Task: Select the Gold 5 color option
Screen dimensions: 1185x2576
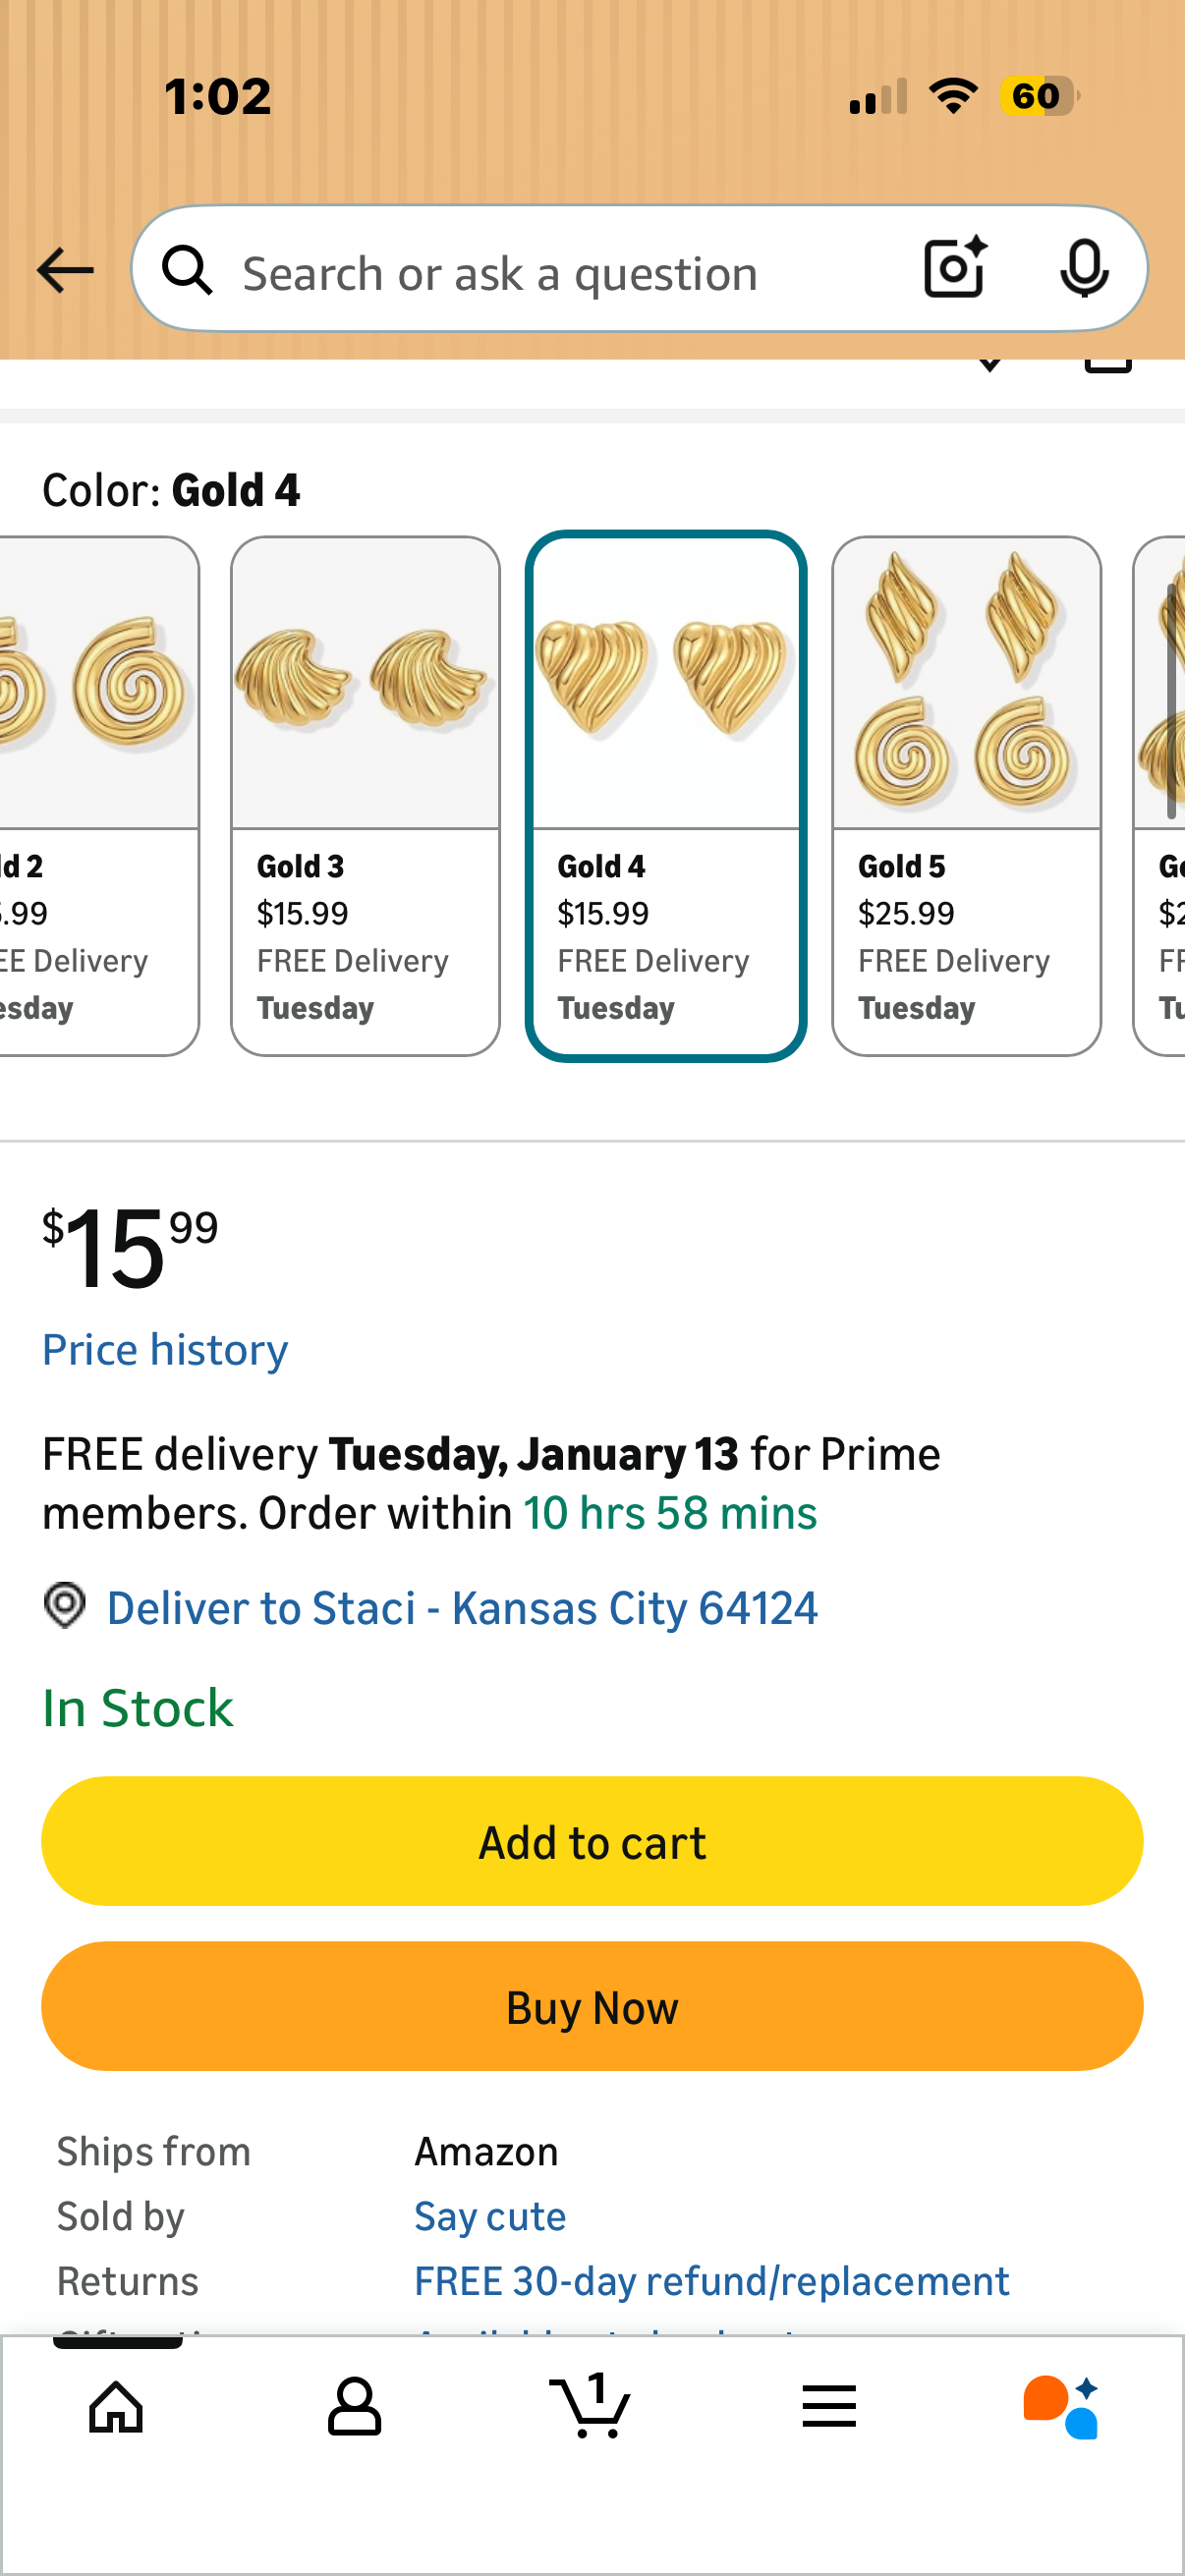Action: (x=966, y=795)
